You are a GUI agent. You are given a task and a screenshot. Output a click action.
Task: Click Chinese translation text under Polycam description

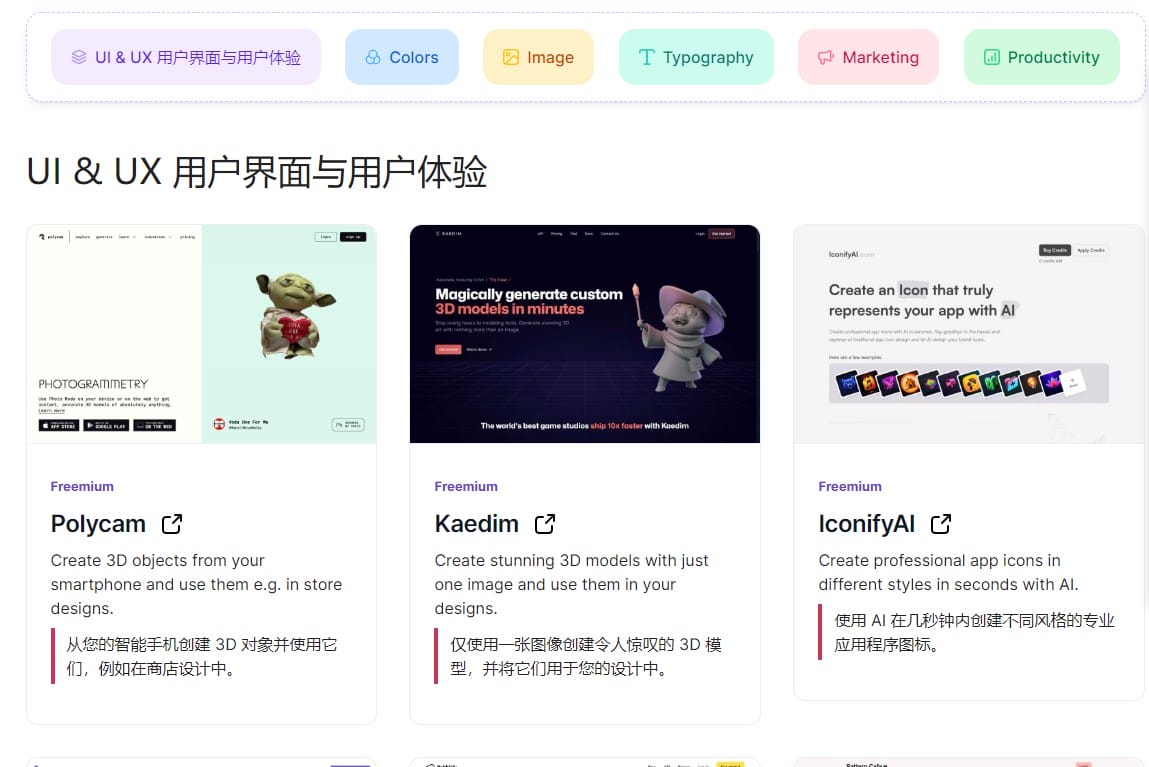tap(202, 656)
